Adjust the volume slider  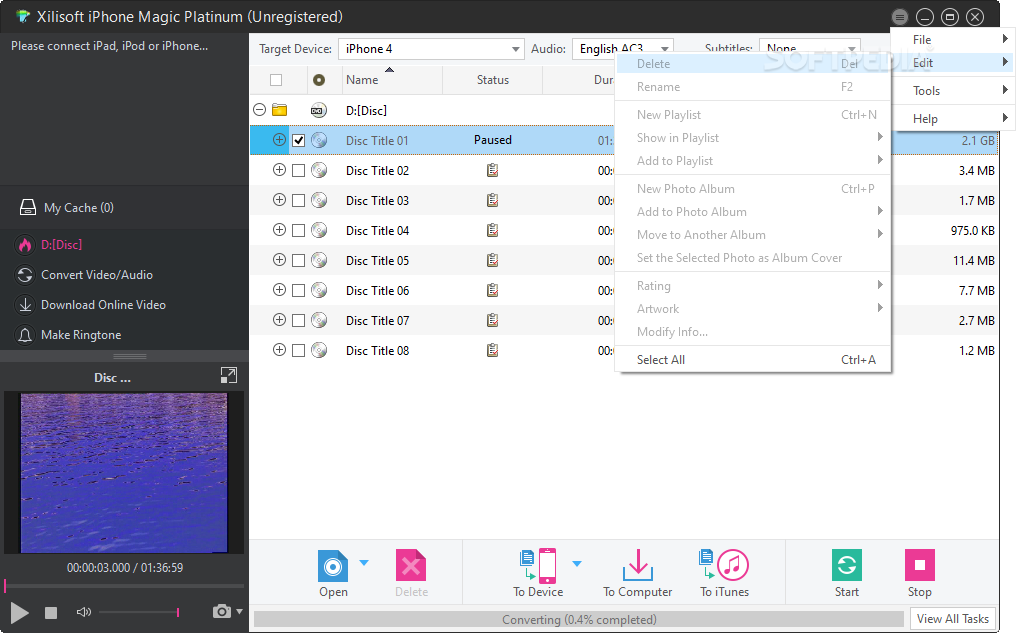[139, 612]
